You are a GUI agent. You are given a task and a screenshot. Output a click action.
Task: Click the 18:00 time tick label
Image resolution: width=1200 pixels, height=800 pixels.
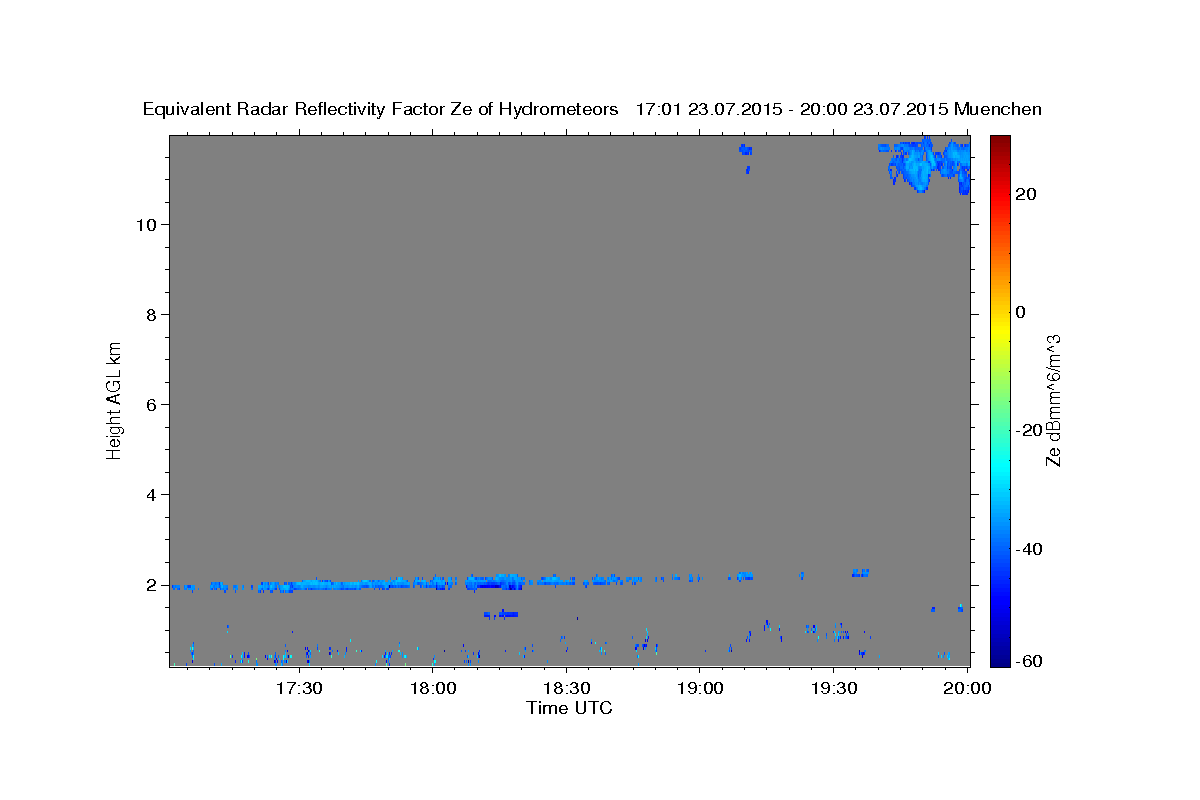[x=433, y=688]
